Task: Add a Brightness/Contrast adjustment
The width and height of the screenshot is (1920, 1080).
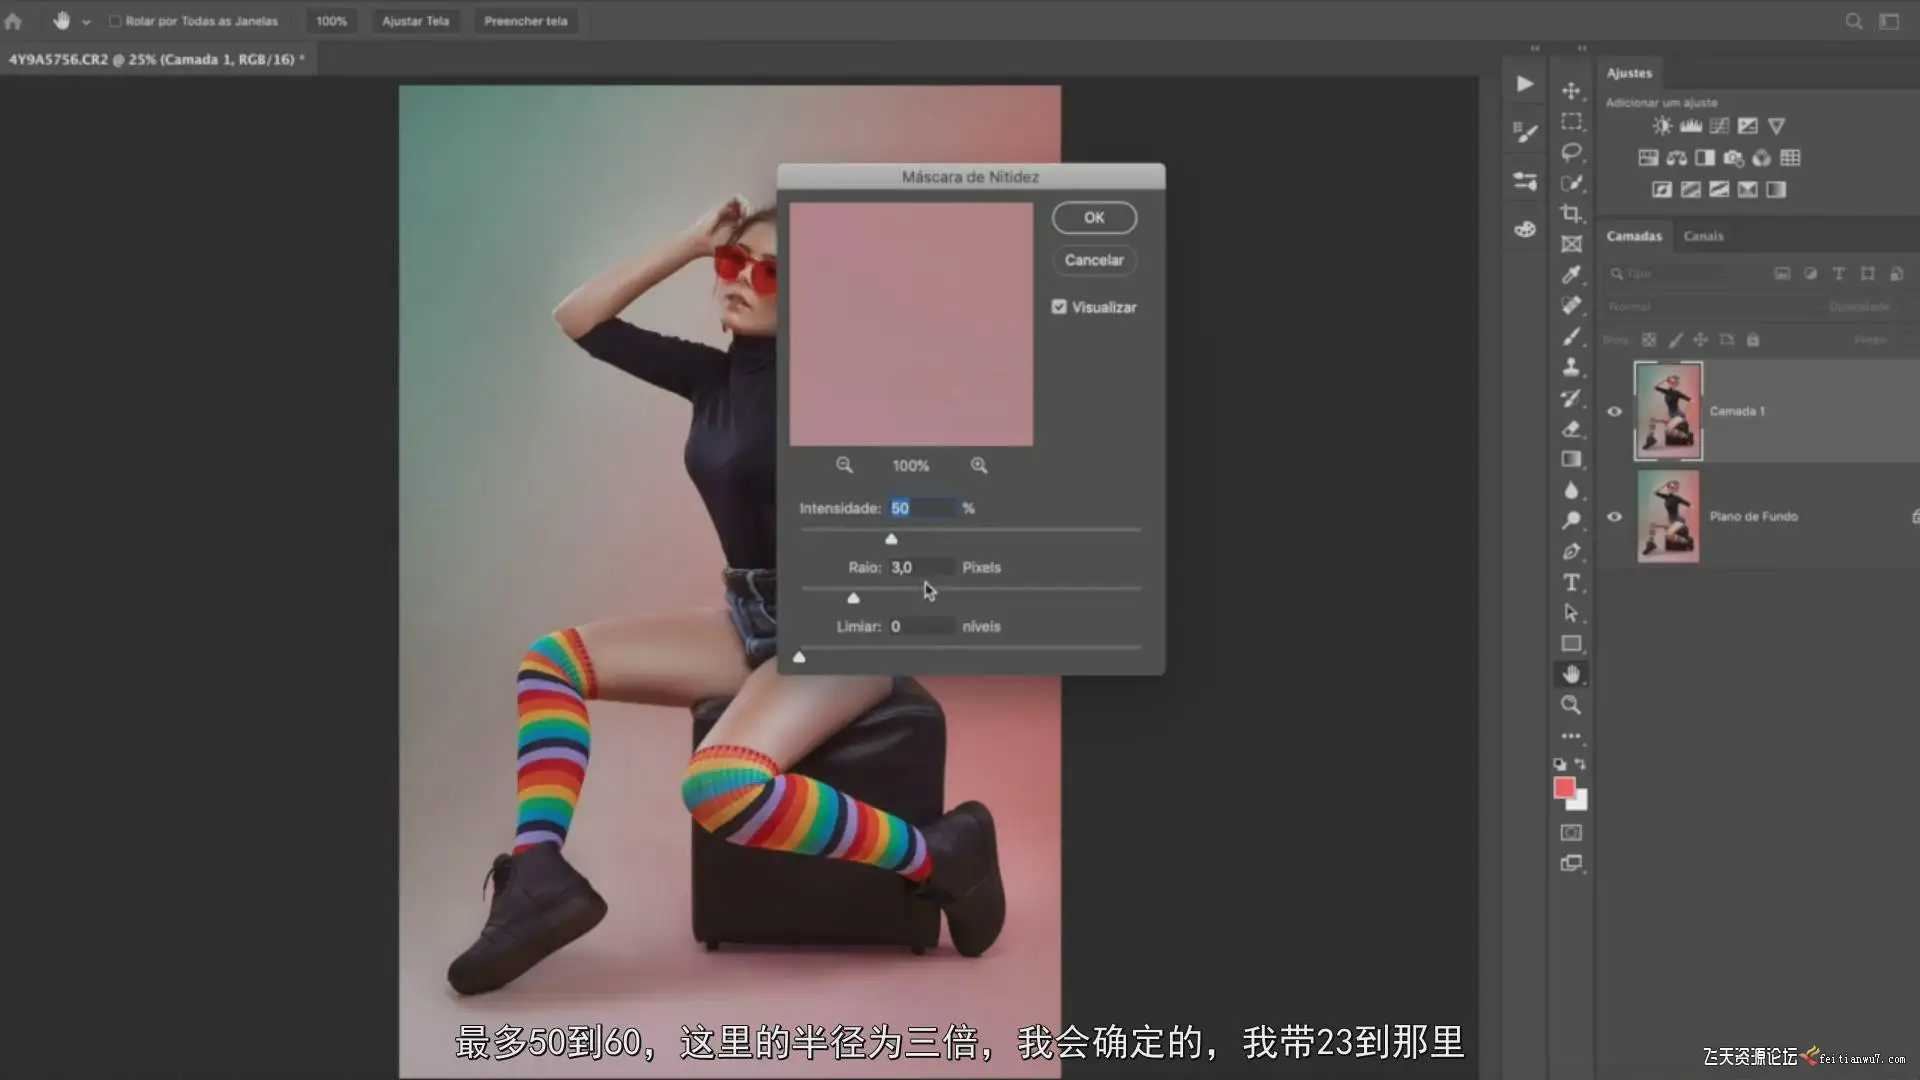Action: [x=1662, y=126]
